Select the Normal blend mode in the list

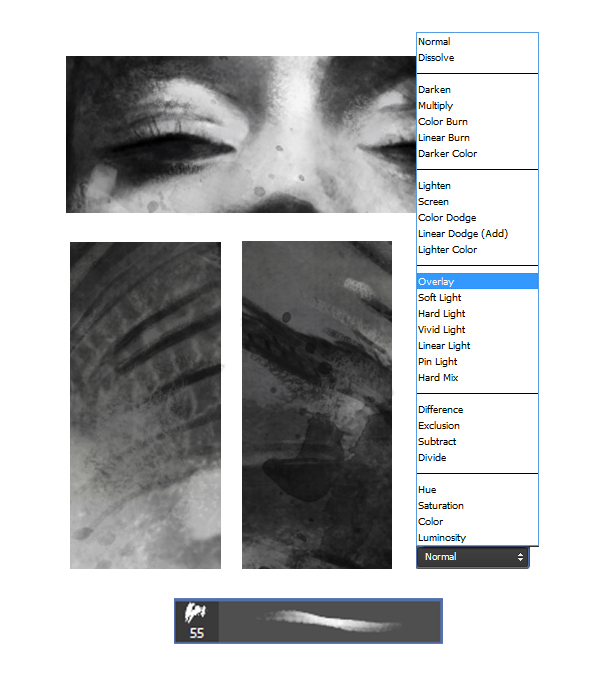477,42
